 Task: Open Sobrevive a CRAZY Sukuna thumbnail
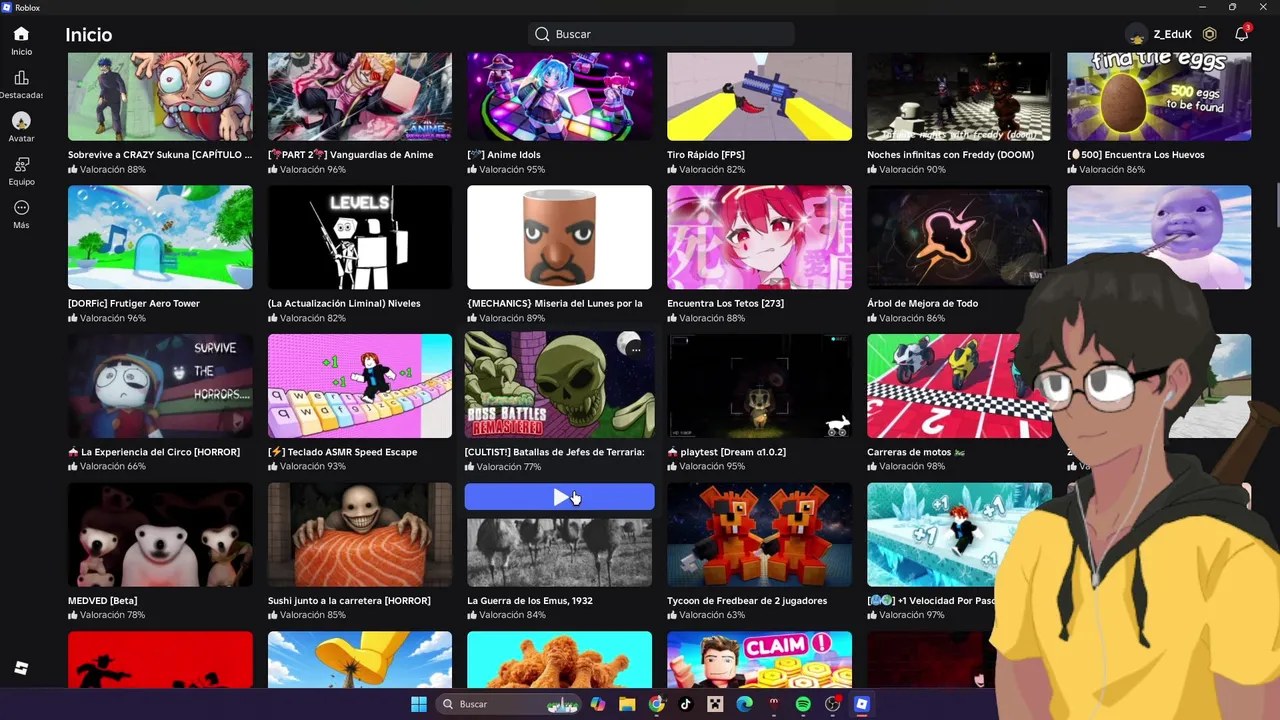[160, 97]
